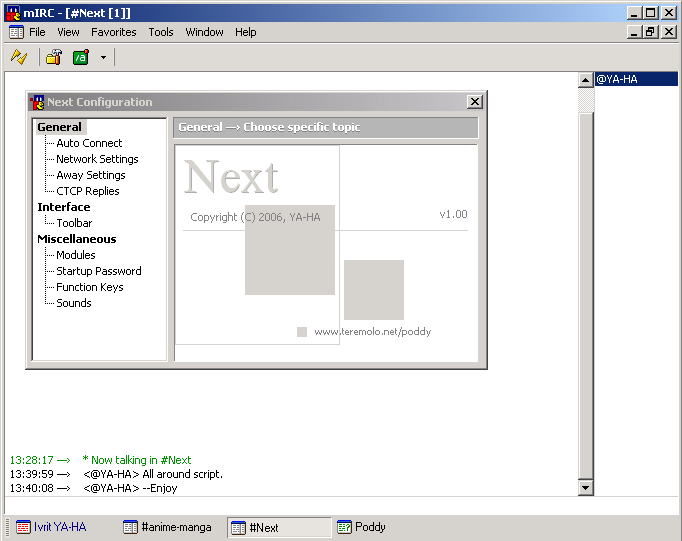Open the www.teremolo.net/poddy link
The image size is (682, 541).
click(372, 332)
